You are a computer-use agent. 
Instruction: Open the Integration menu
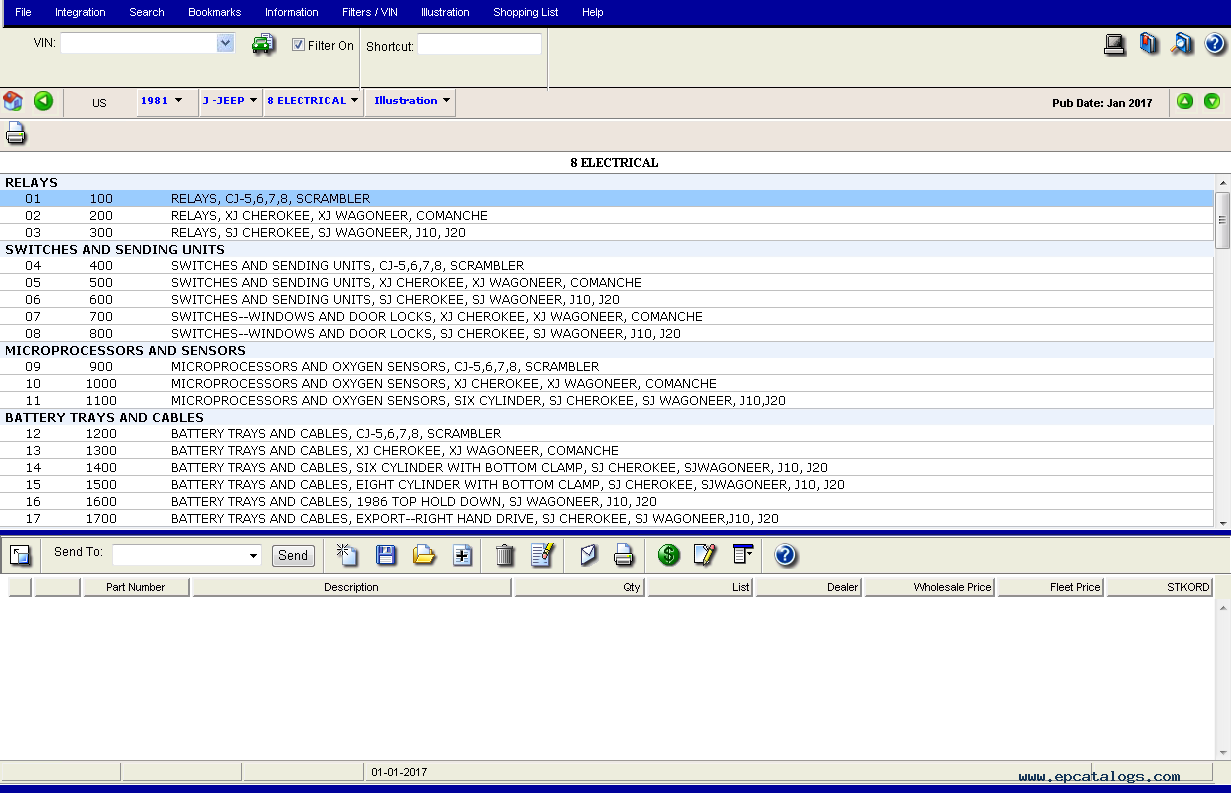click(80, 12)
